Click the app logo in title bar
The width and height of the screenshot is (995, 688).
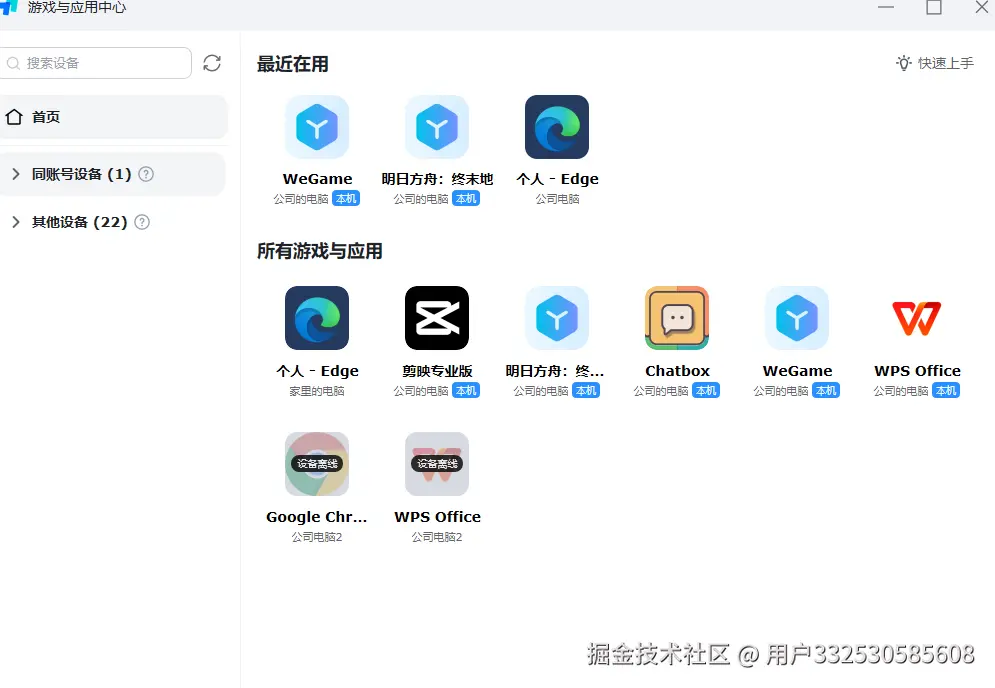coord(9,7)
